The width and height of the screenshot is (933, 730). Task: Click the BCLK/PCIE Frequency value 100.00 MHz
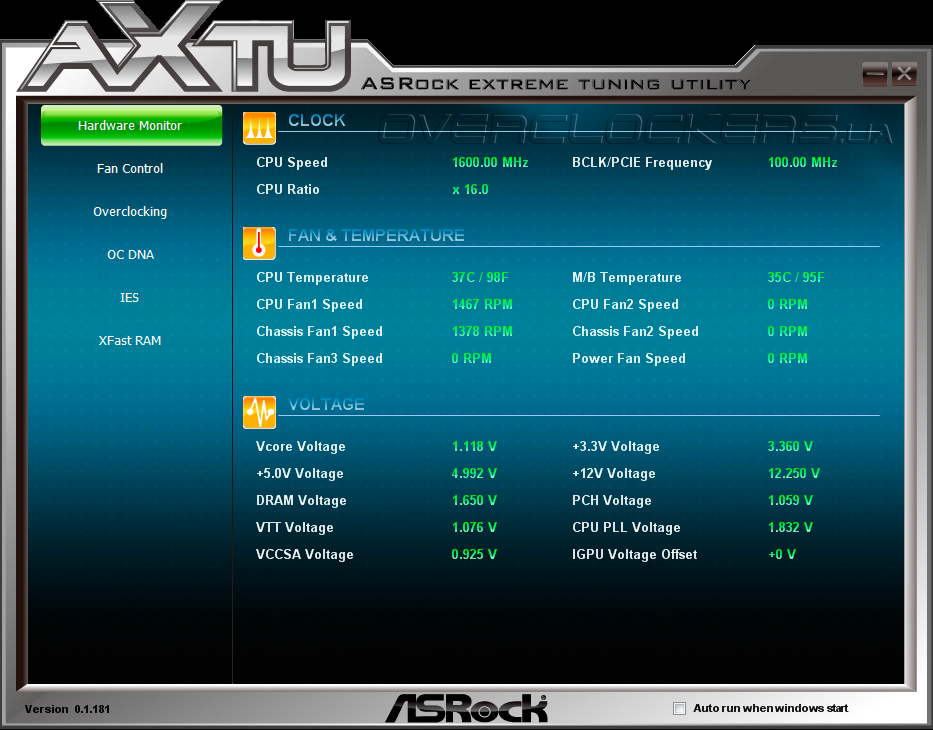pyautogui.click(x=803, y=162)
